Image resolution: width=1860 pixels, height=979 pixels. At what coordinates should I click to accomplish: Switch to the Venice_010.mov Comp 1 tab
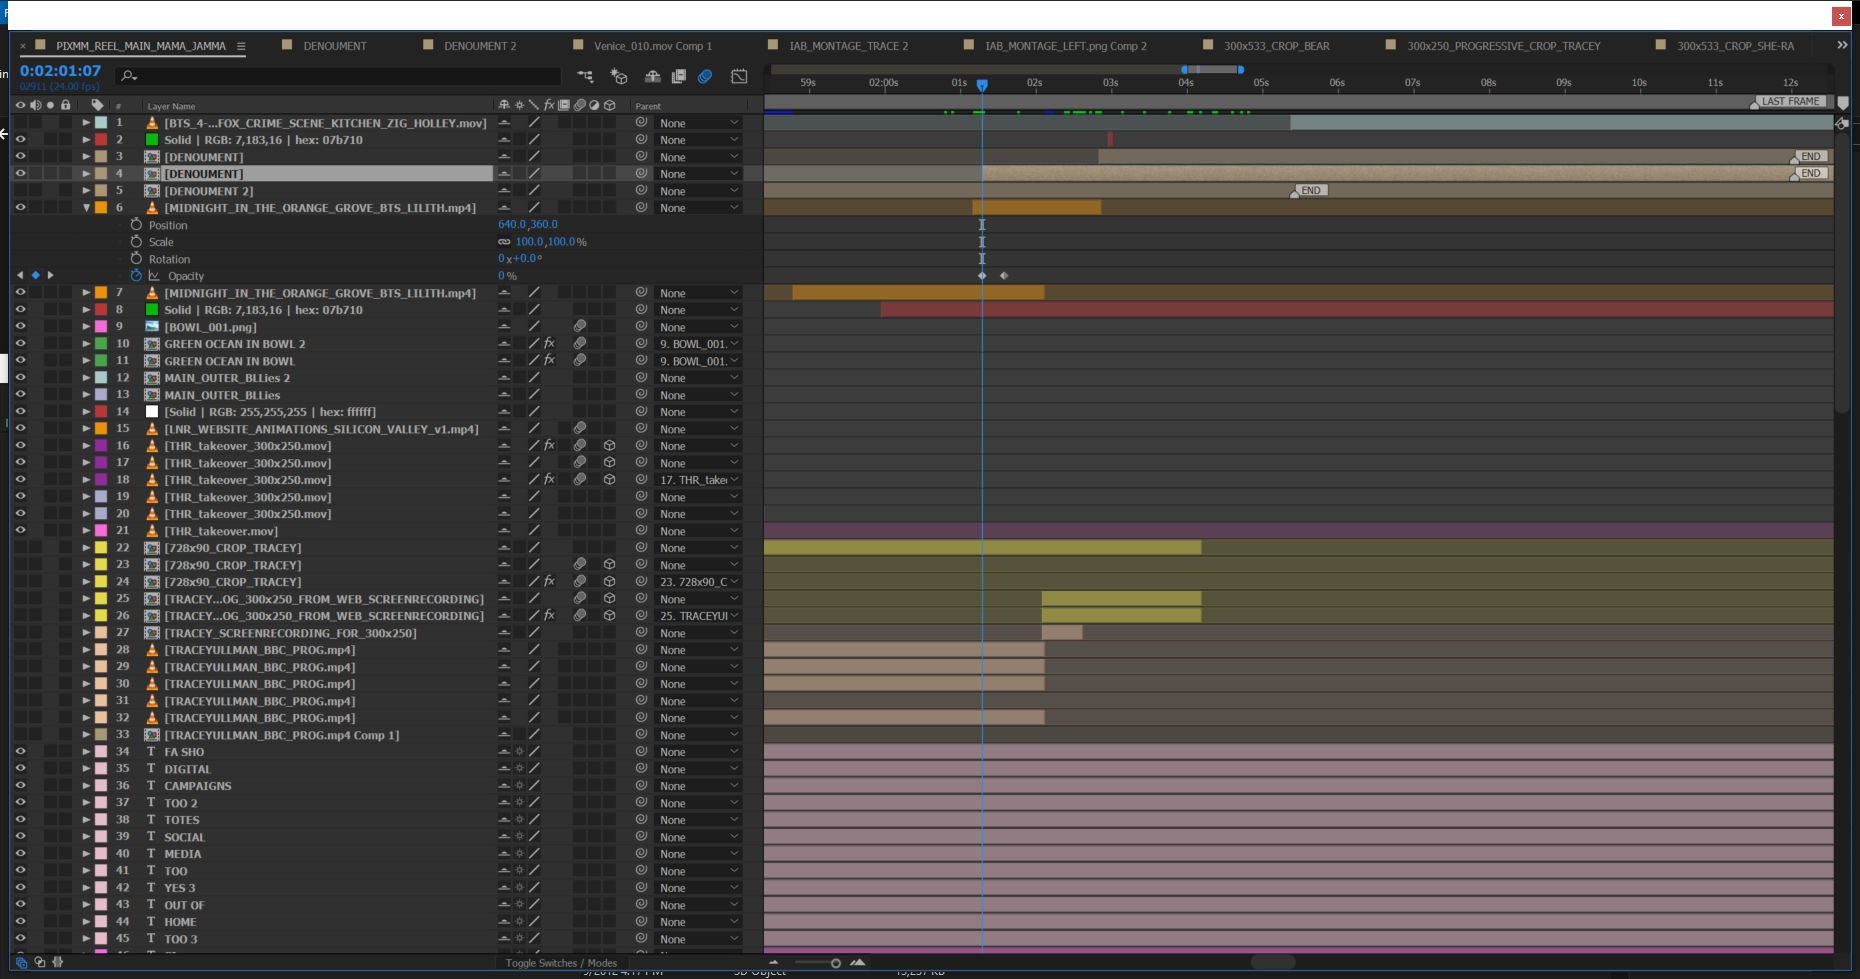[x=652, y=46]
